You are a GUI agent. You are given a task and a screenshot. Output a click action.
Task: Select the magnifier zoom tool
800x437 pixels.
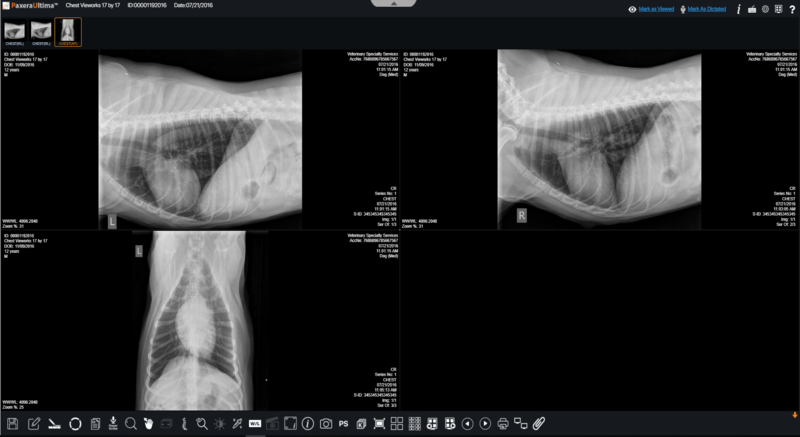tap(130, 424)
